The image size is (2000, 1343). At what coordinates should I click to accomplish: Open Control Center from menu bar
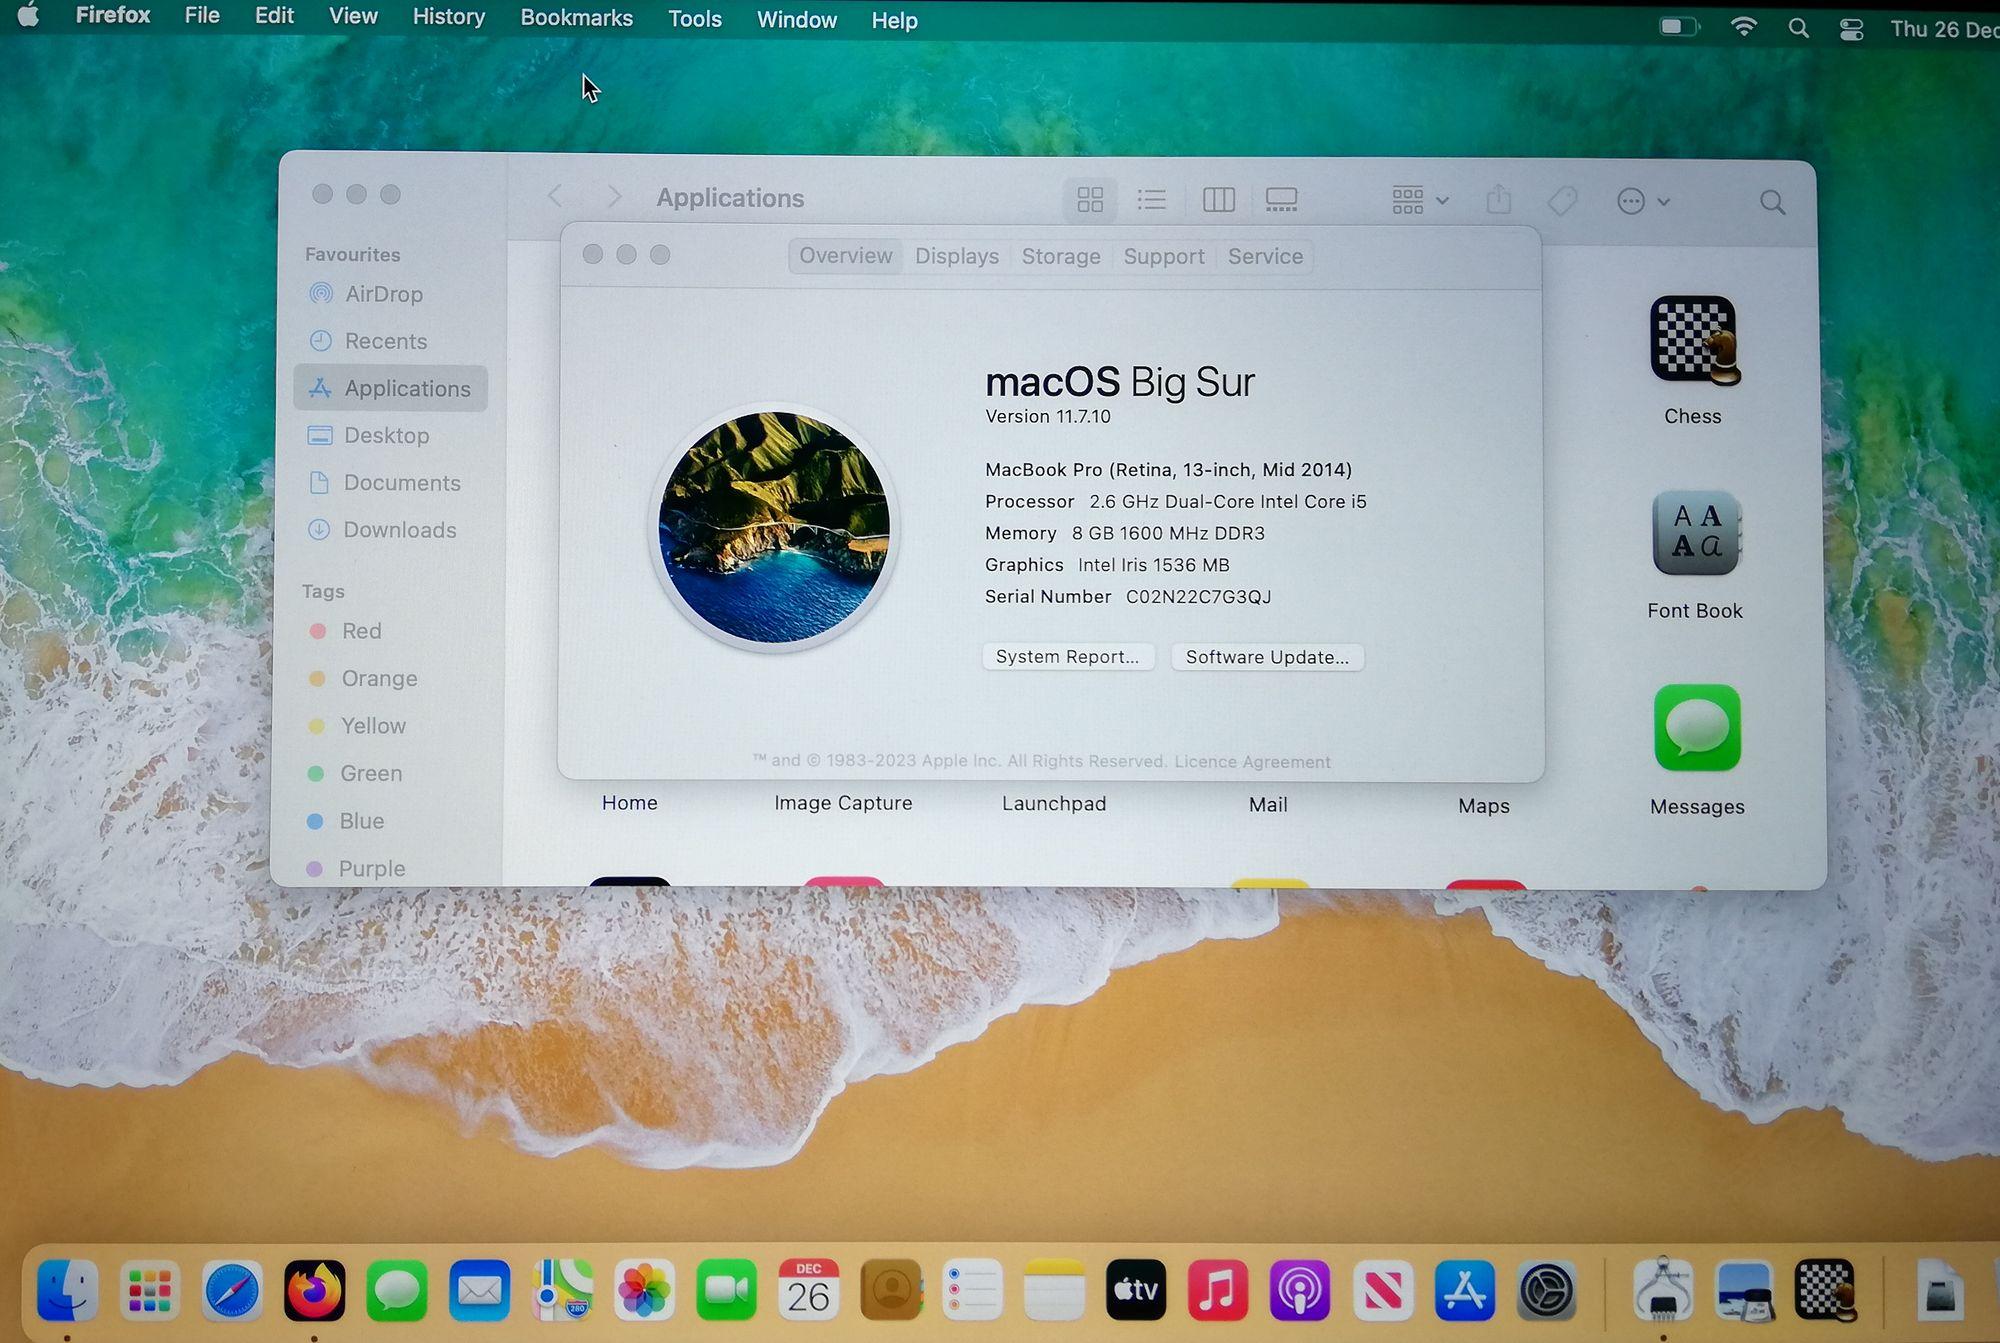click(x=1851, y=29)
